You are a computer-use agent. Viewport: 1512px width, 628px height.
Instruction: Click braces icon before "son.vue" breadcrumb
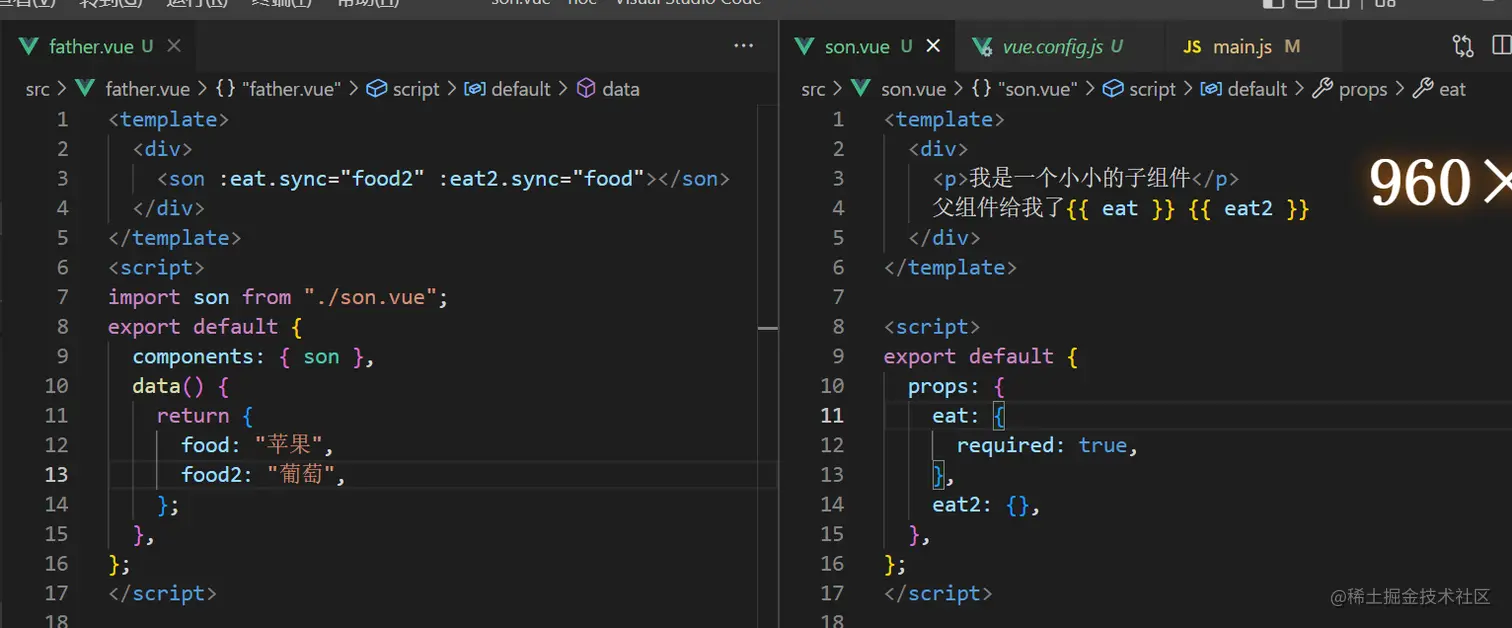[982, 89]
